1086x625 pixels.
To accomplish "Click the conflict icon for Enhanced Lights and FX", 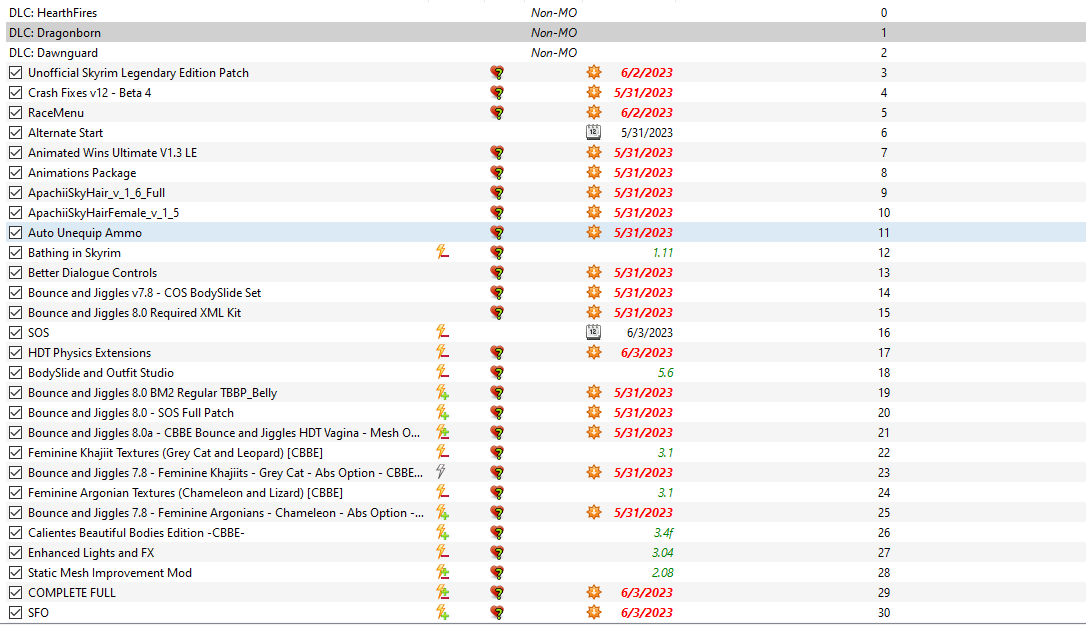I will click(x=442, y=553).
